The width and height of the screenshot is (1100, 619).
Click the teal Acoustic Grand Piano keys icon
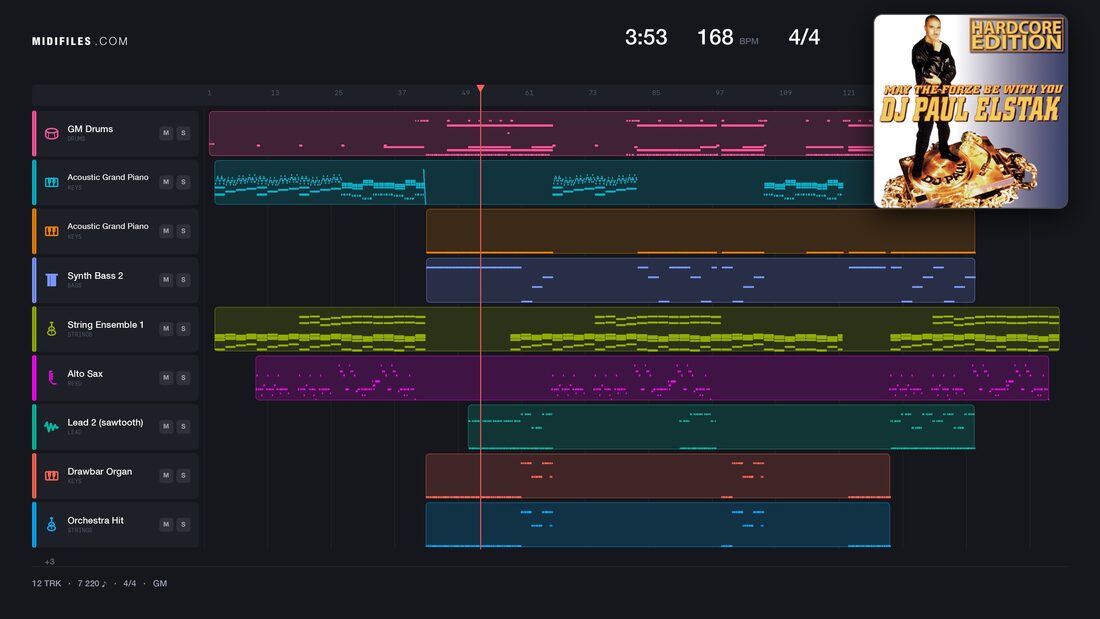pos(51,182)
